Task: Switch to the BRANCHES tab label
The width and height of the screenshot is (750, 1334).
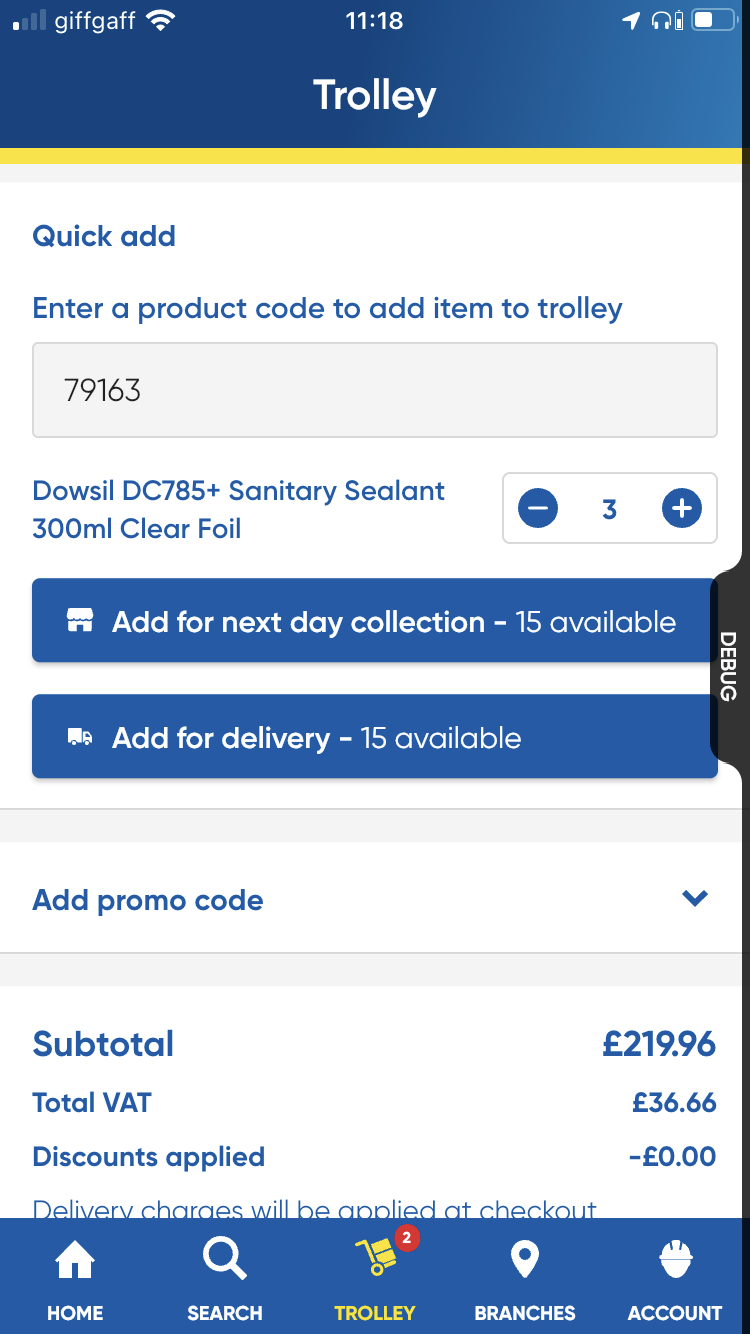Action: click(525, 1313)
